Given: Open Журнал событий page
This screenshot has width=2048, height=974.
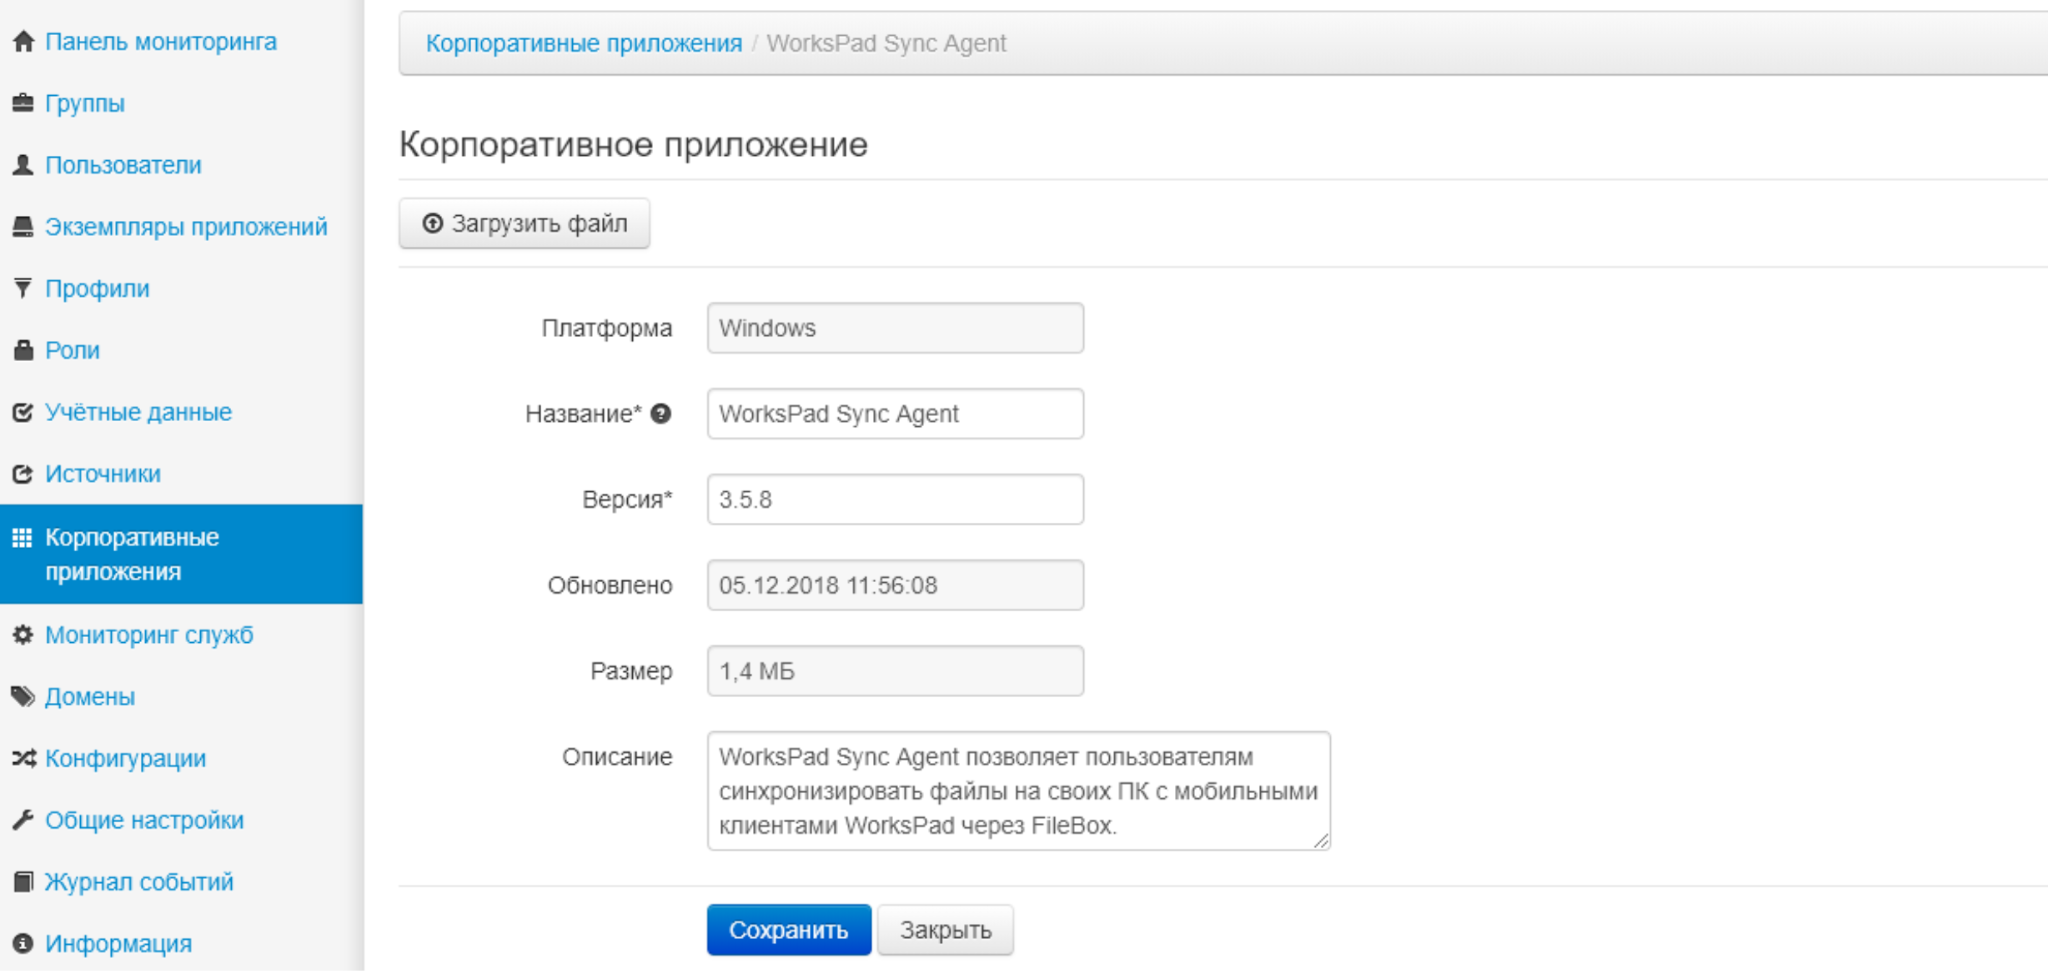Looking at the screenshot, I should [139, 882].
